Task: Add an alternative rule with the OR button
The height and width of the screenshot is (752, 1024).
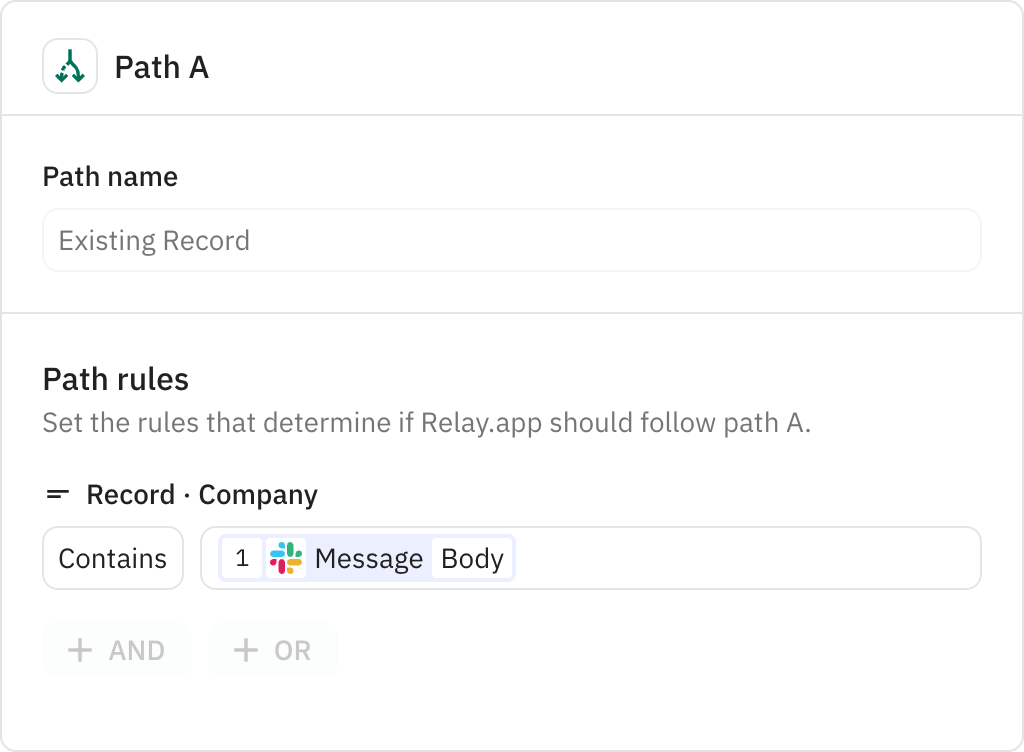Action: pyautogui.click(x=272, y=650)
